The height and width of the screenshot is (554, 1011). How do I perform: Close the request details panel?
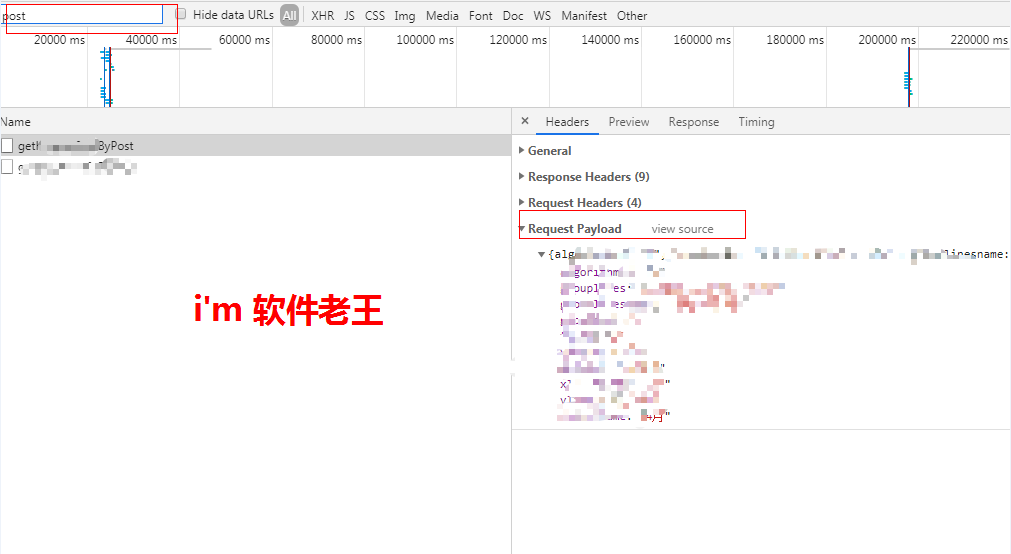(525, 121)
